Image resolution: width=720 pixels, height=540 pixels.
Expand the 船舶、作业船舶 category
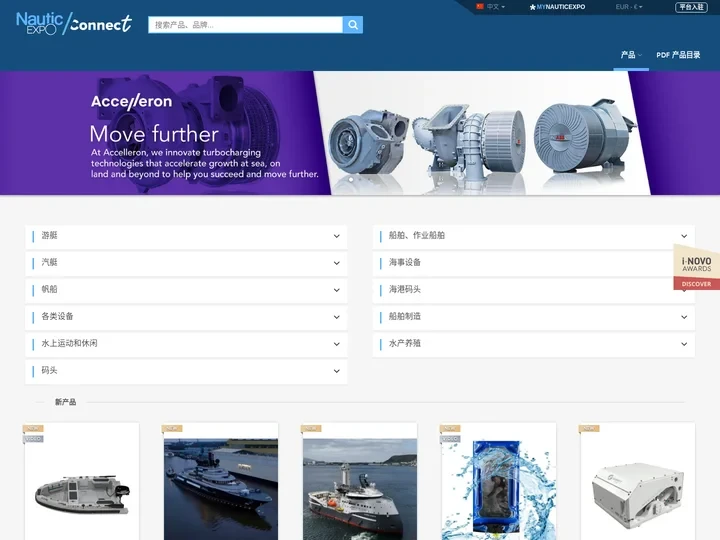[534, 236]
